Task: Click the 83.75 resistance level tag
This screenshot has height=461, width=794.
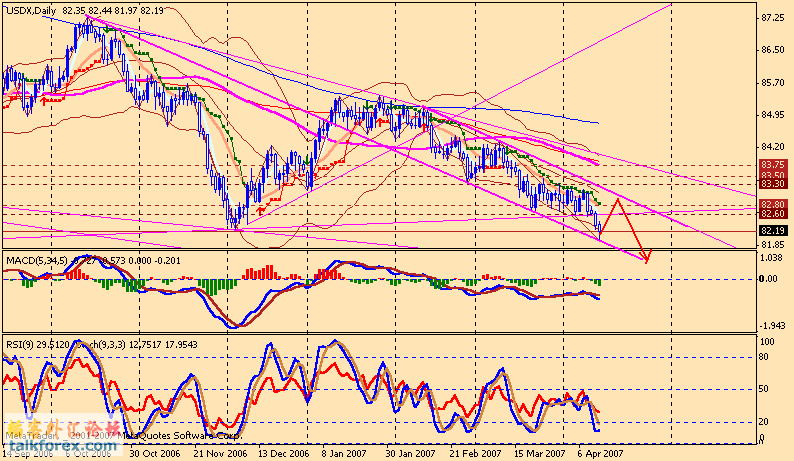Action: (x=773, y=165)
